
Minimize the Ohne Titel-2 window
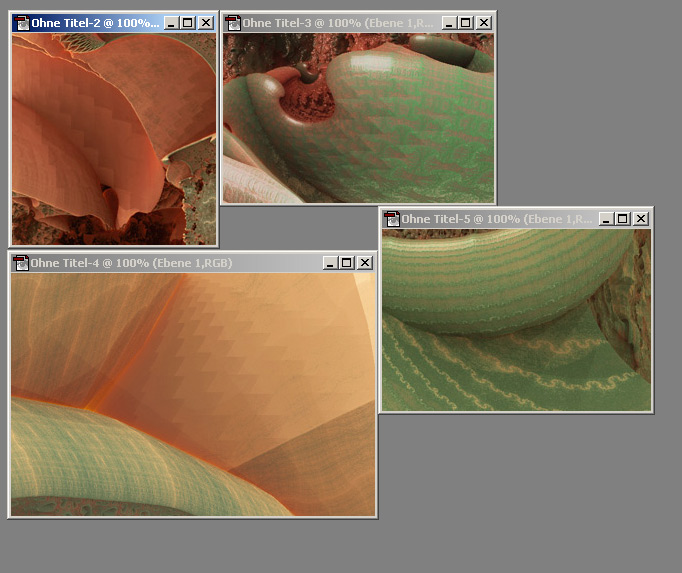[x=171, y=22]
